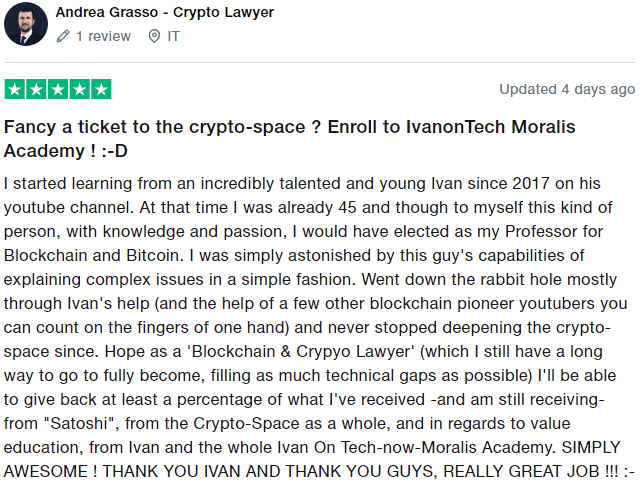Click the first green rating star

tap(15, 89)
